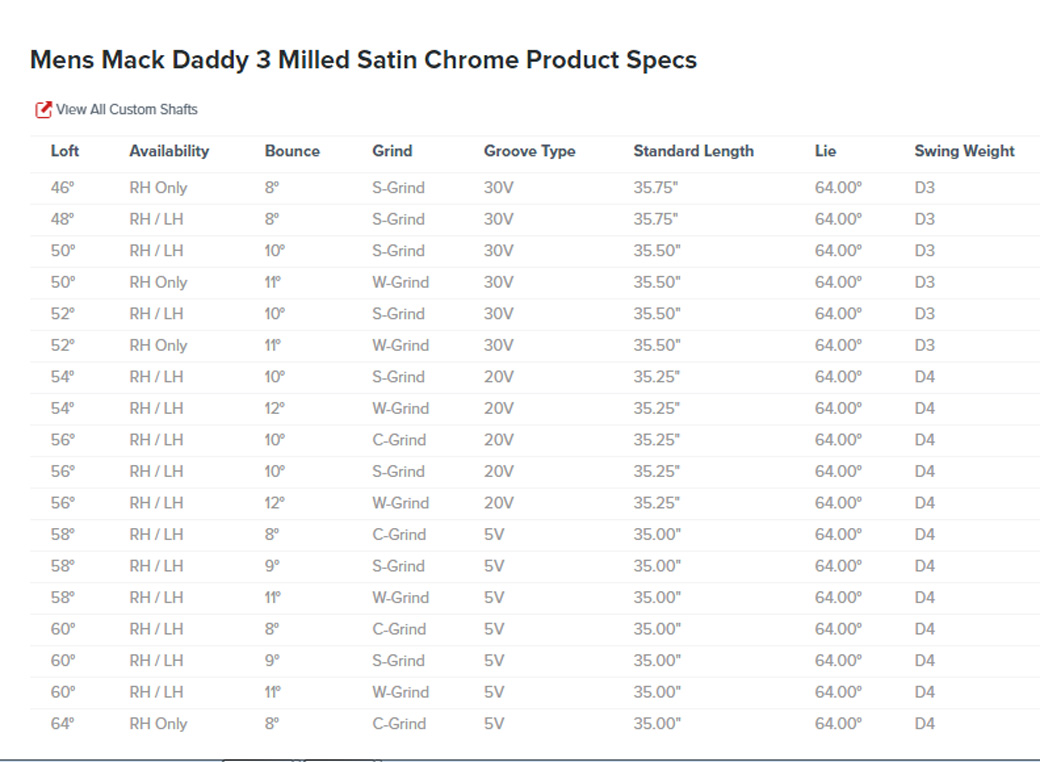Click the Loft column header
Viewport: 1040px width, 762px height.
(x=64, y=151)
